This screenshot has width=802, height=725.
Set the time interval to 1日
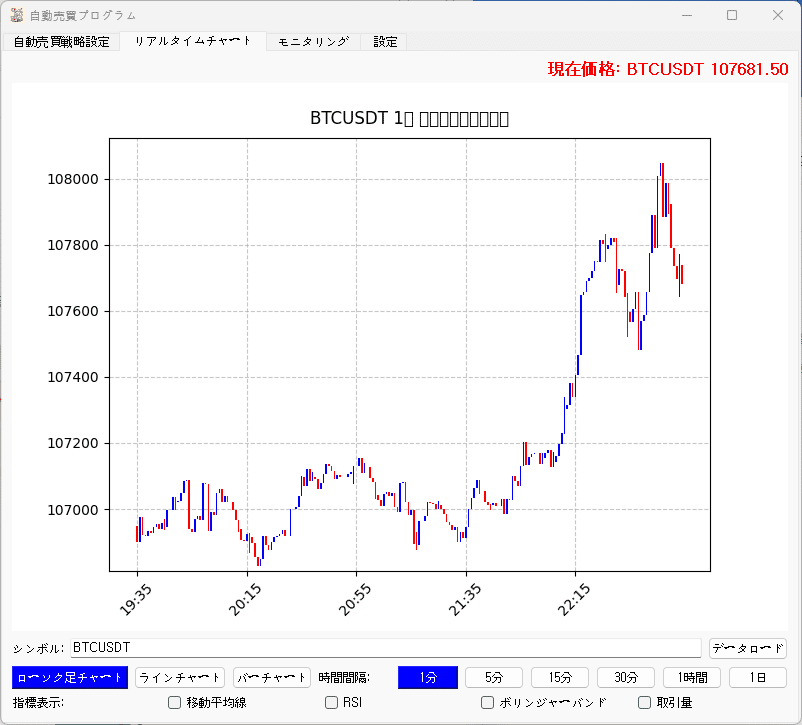pos(758,677)
